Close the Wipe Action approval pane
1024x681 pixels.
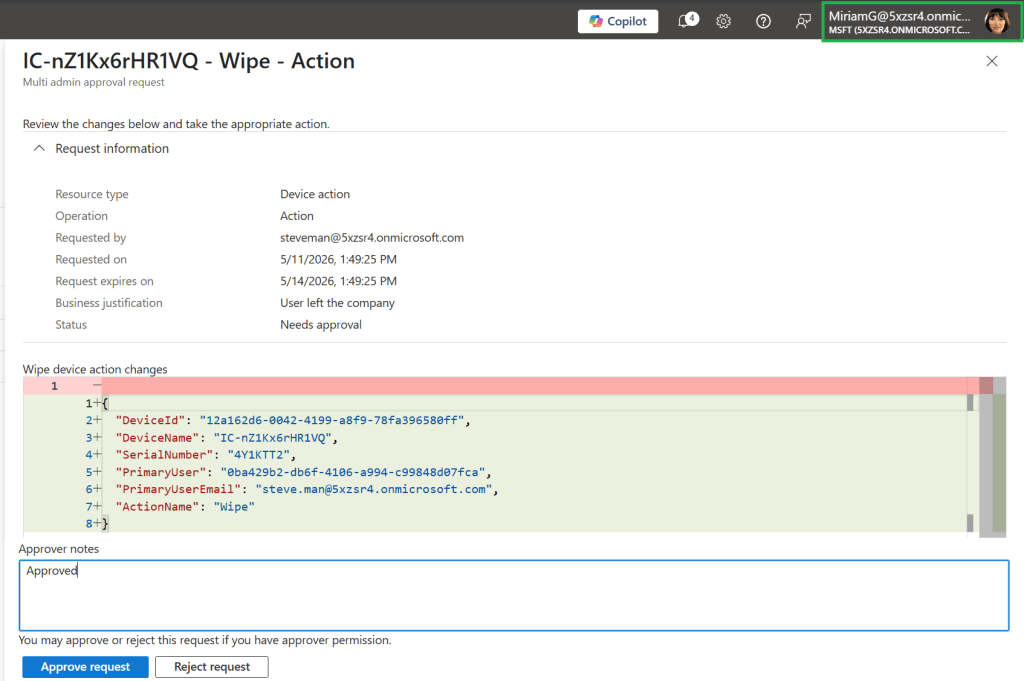click(991, 61)
